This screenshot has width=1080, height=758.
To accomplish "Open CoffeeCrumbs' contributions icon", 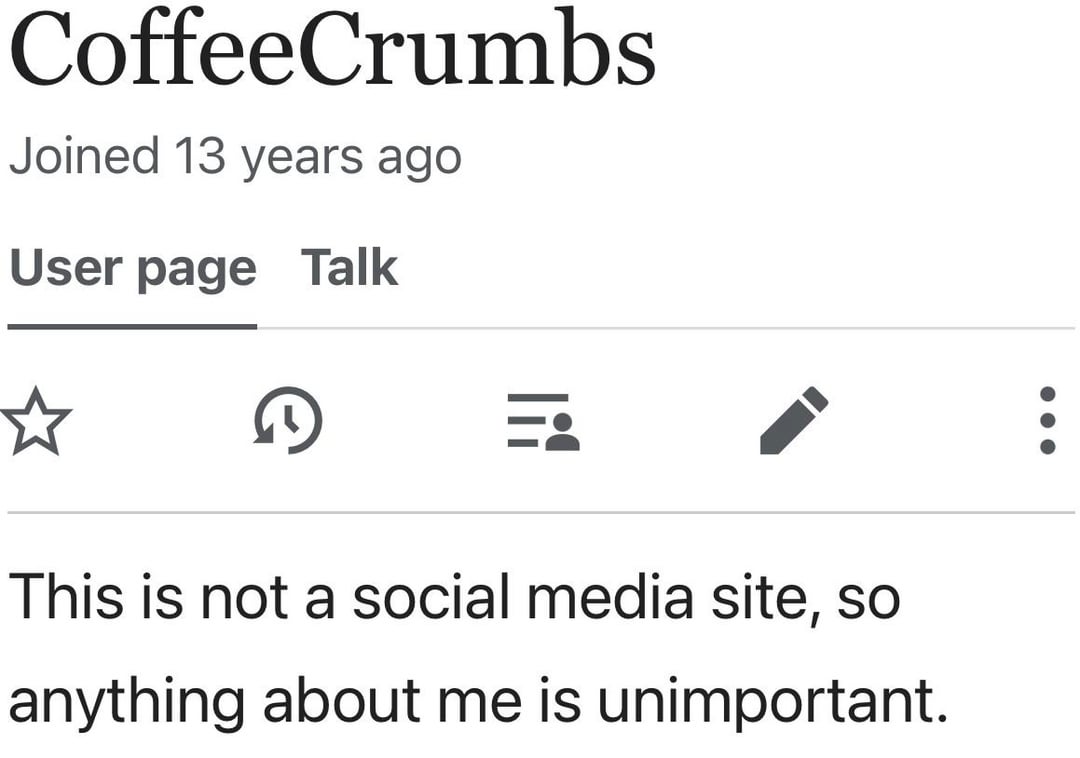I will 543,421.
